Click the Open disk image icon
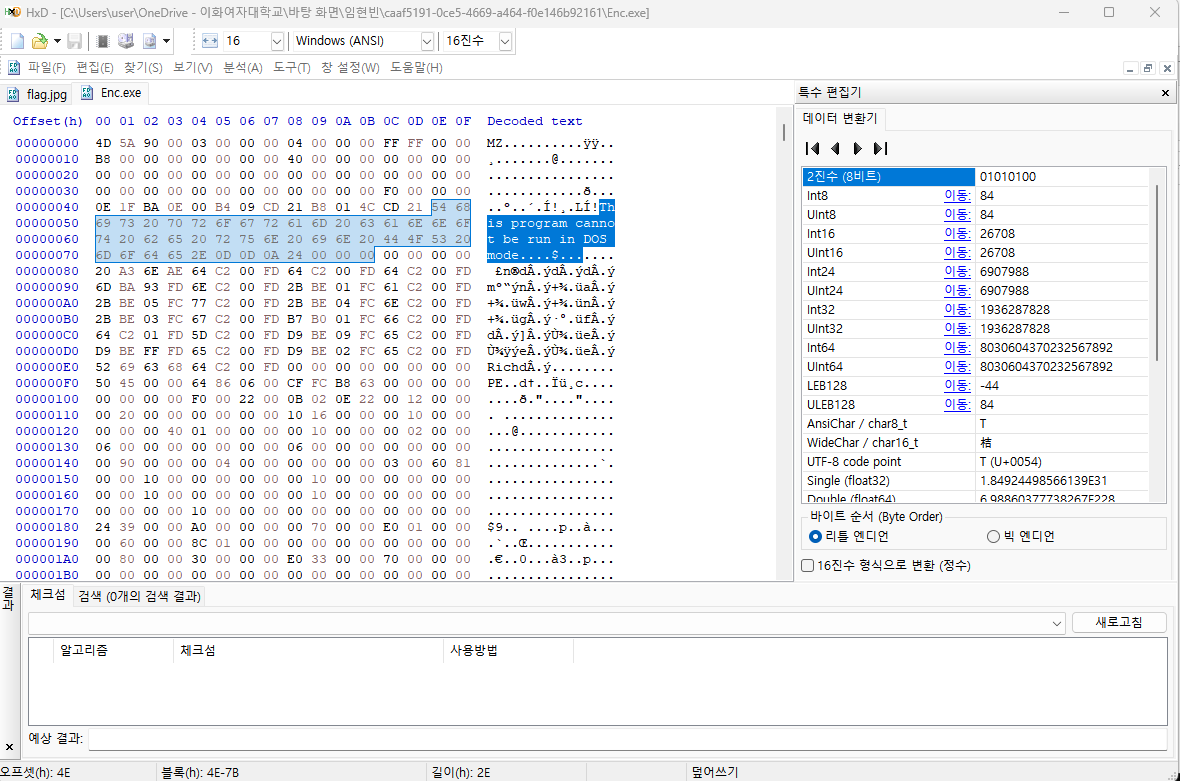The width and height of the screenshot is (1180, 781). (x=150, y=41)
